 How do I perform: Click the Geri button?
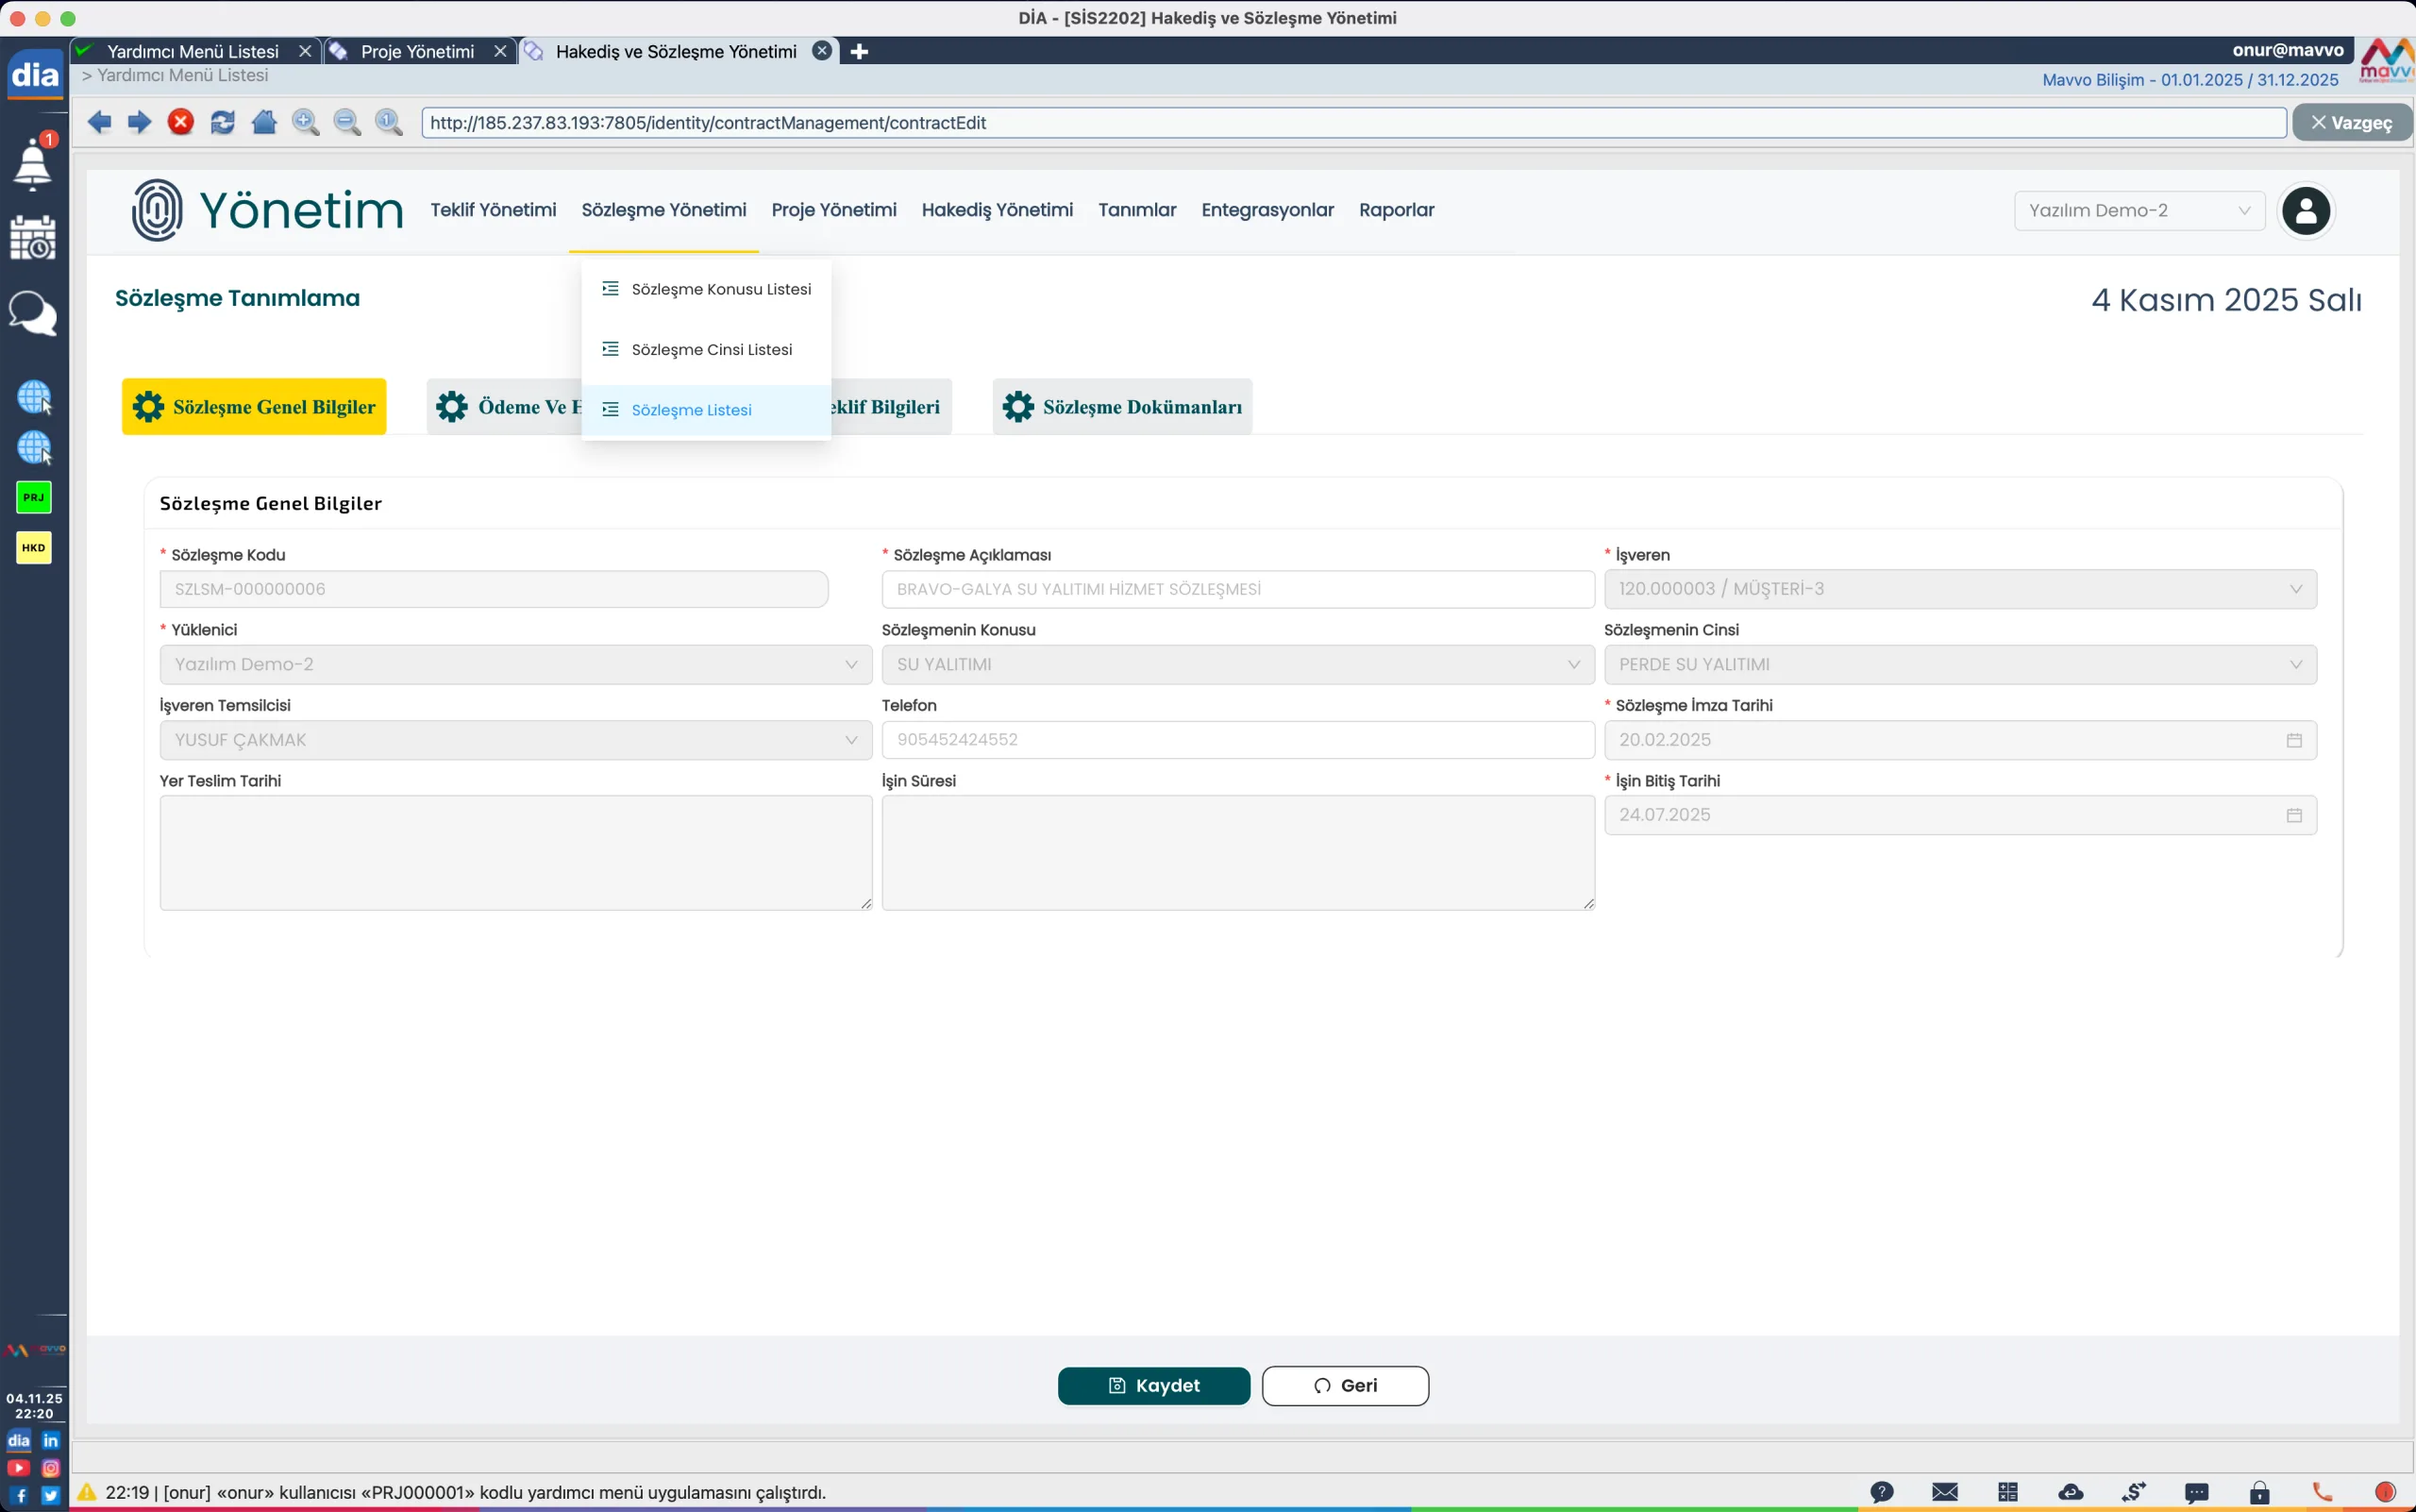[x=1345, y=1385]
